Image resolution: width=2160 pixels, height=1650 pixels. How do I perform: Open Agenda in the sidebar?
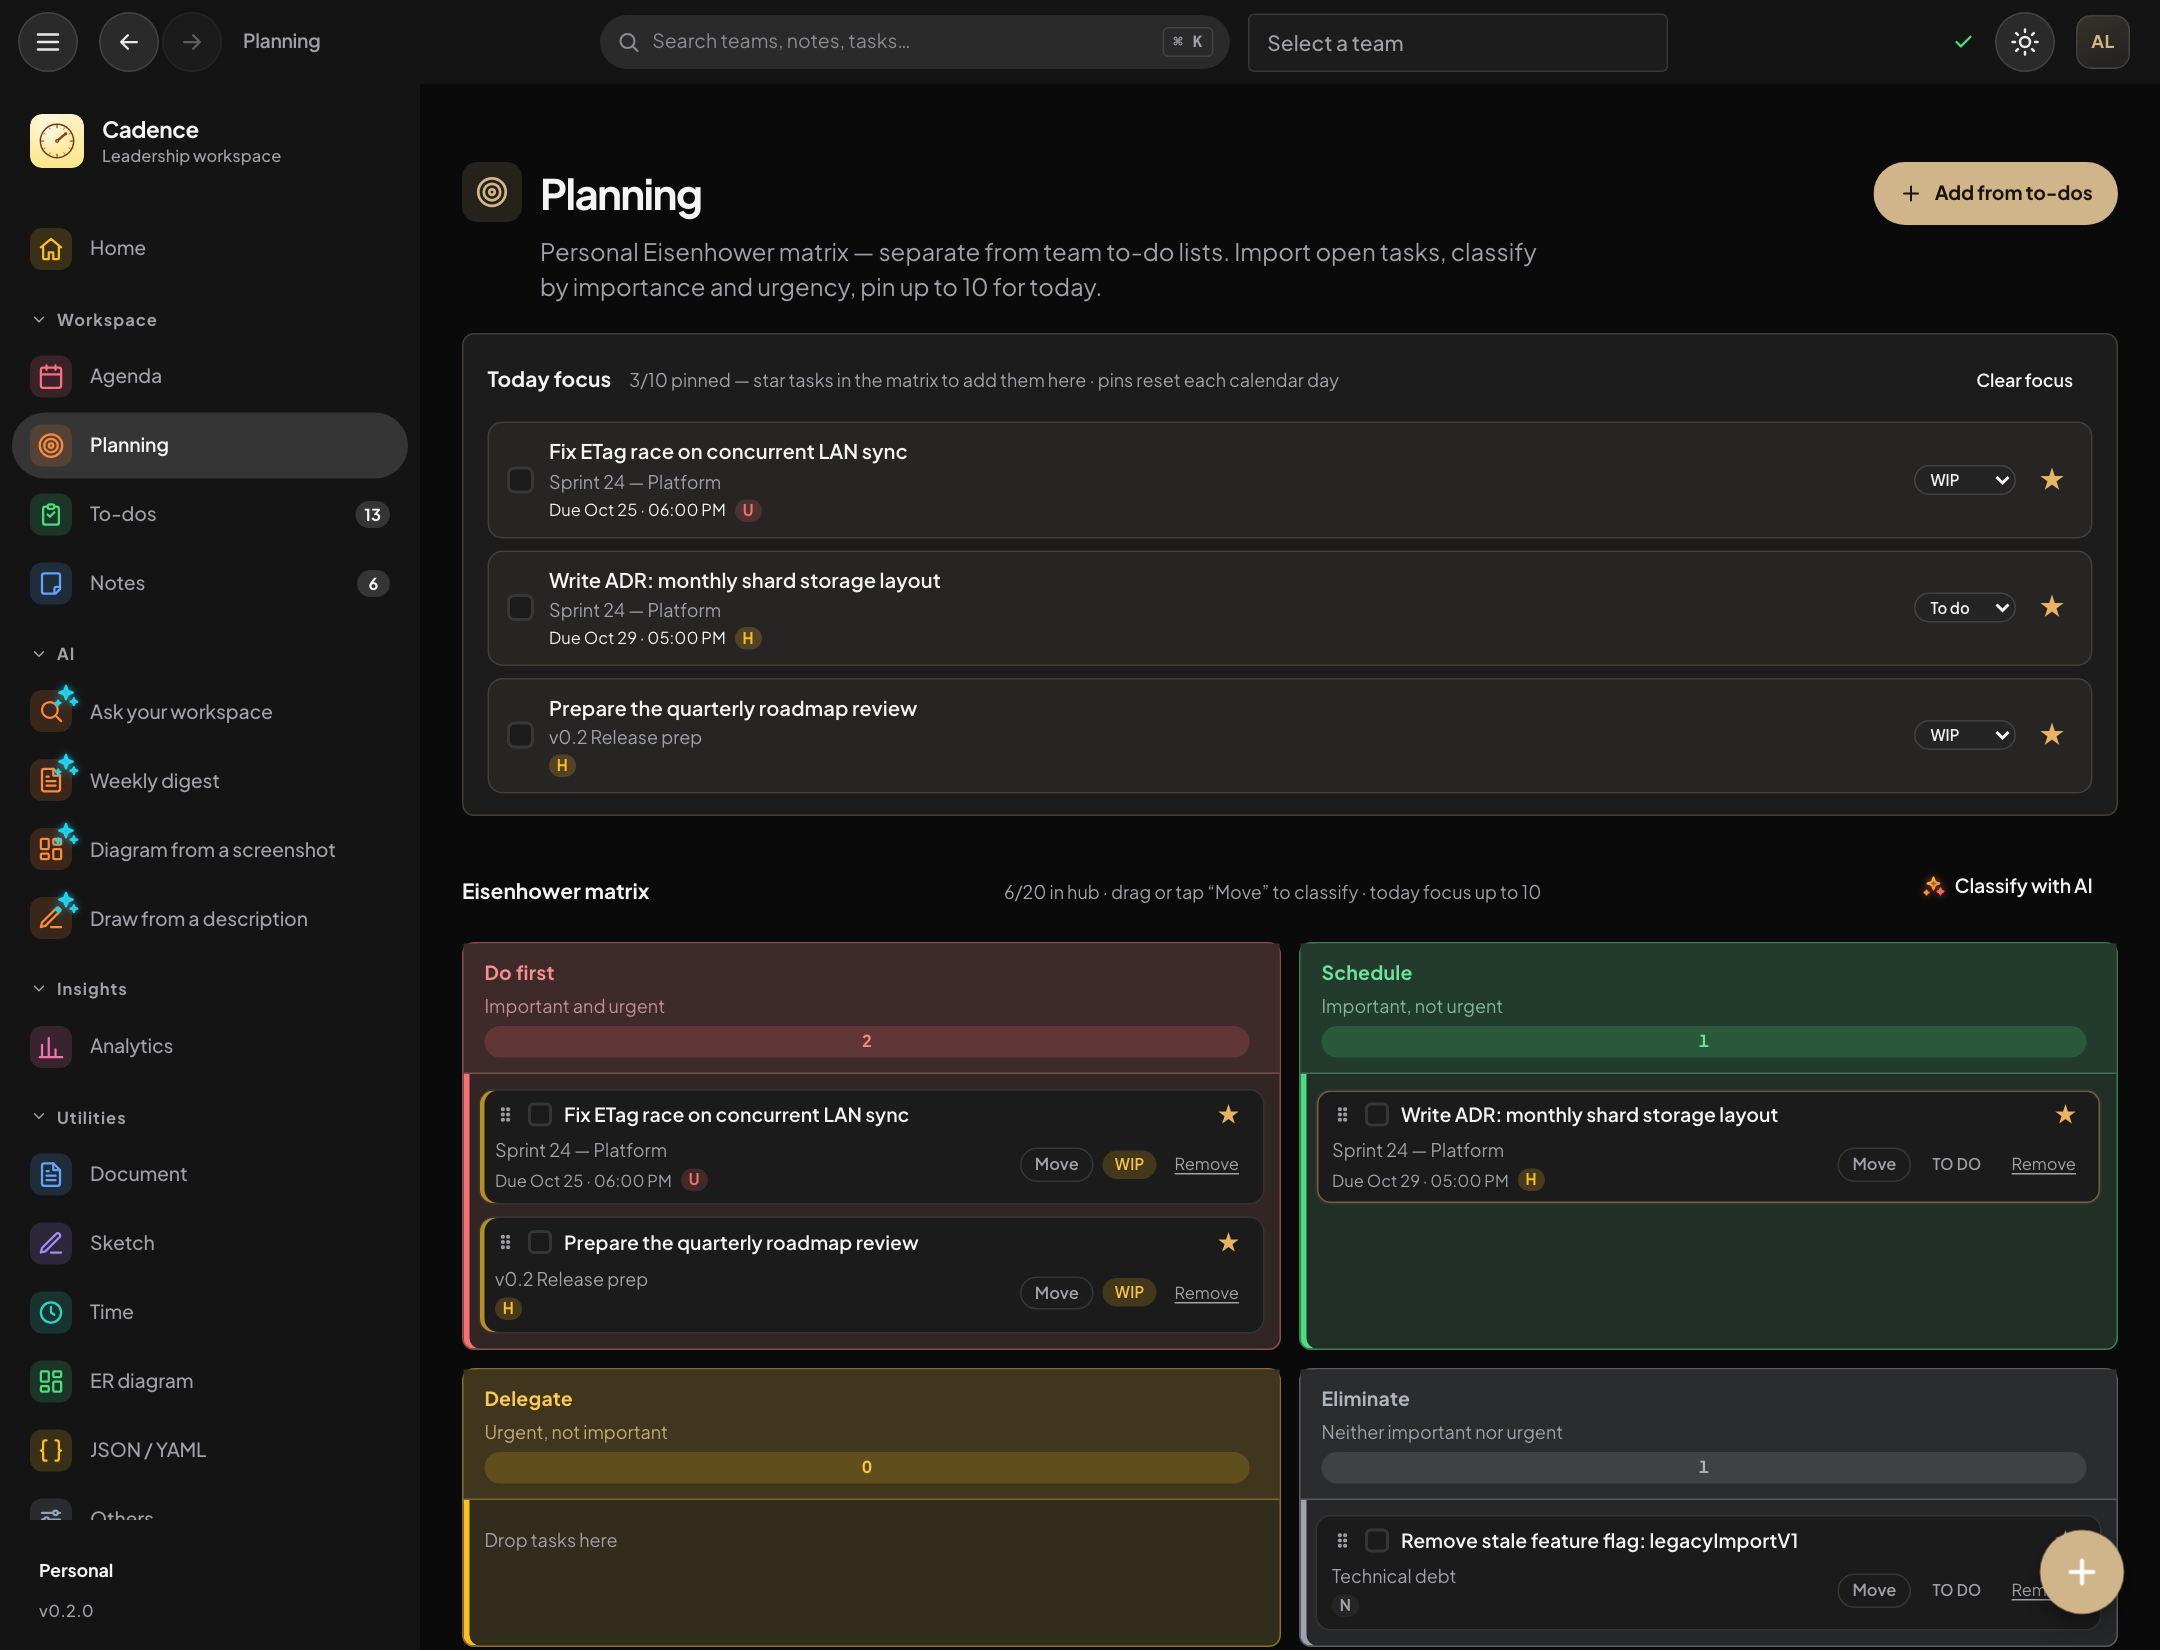tap(210, 377)
